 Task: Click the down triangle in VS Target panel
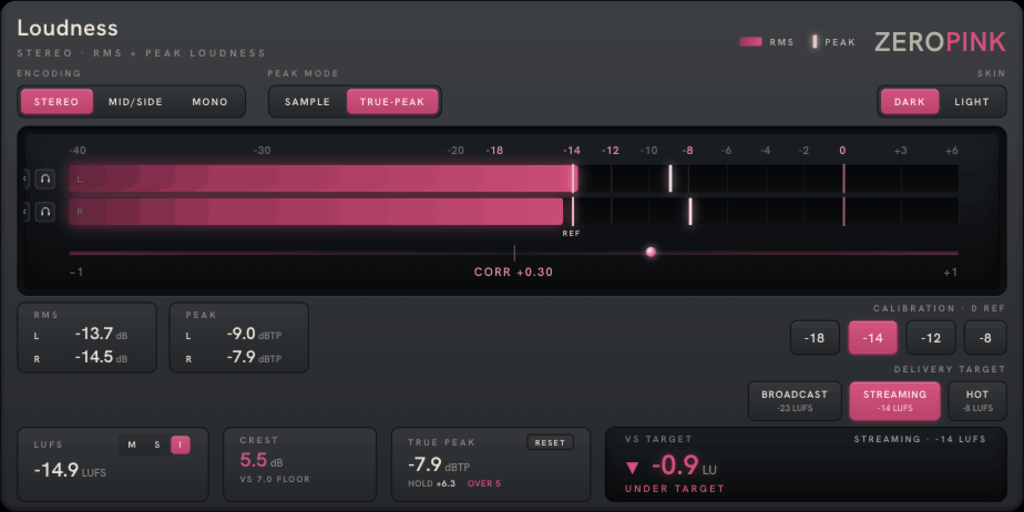pos(632,468)
